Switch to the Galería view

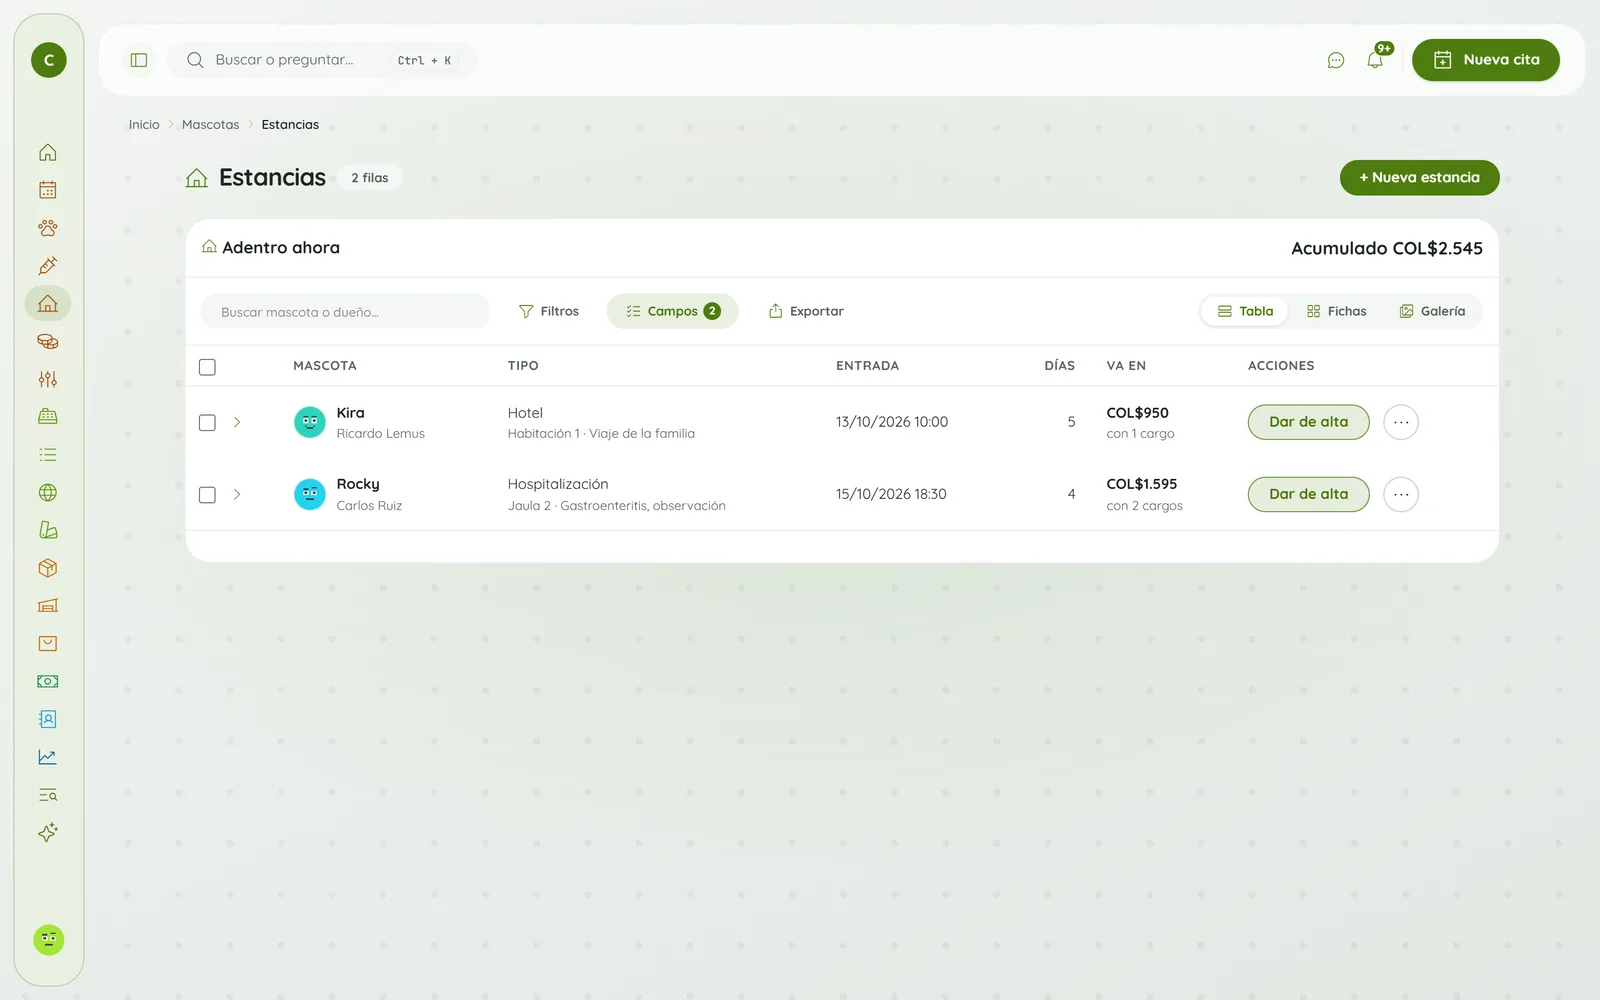[x=1432, y=311]
